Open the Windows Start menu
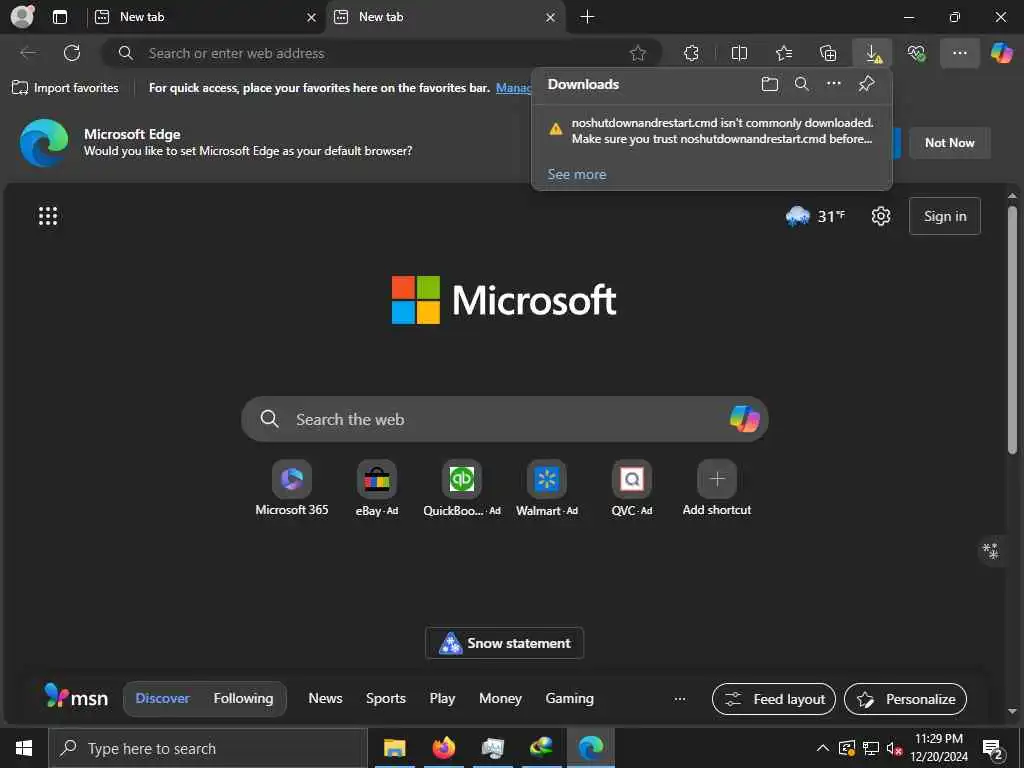Viewport: 1024px width, 768px height. click(x=24, y=748)
